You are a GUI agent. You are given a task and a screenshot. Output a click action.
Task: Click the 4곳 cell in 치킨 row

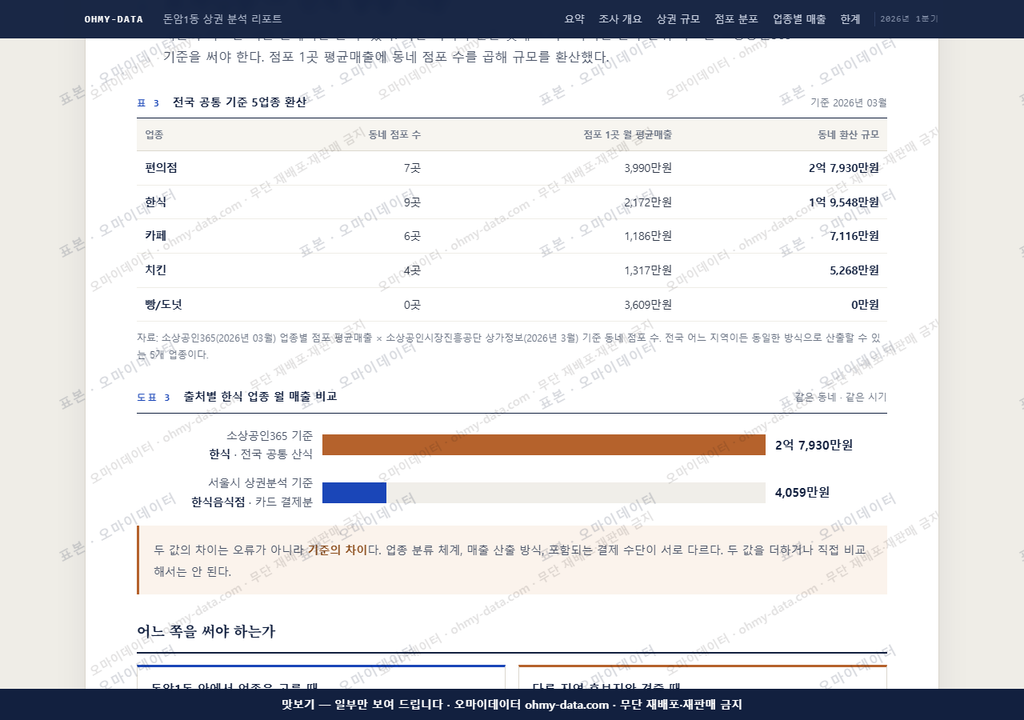[x=412, y=270]
